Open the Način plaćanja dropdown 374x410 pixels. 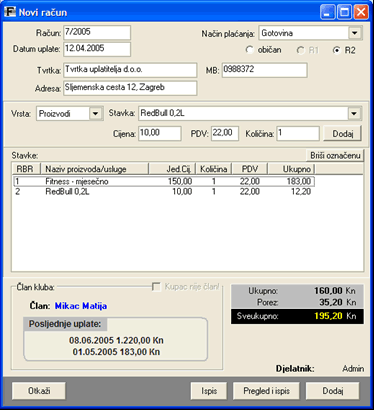355,33
